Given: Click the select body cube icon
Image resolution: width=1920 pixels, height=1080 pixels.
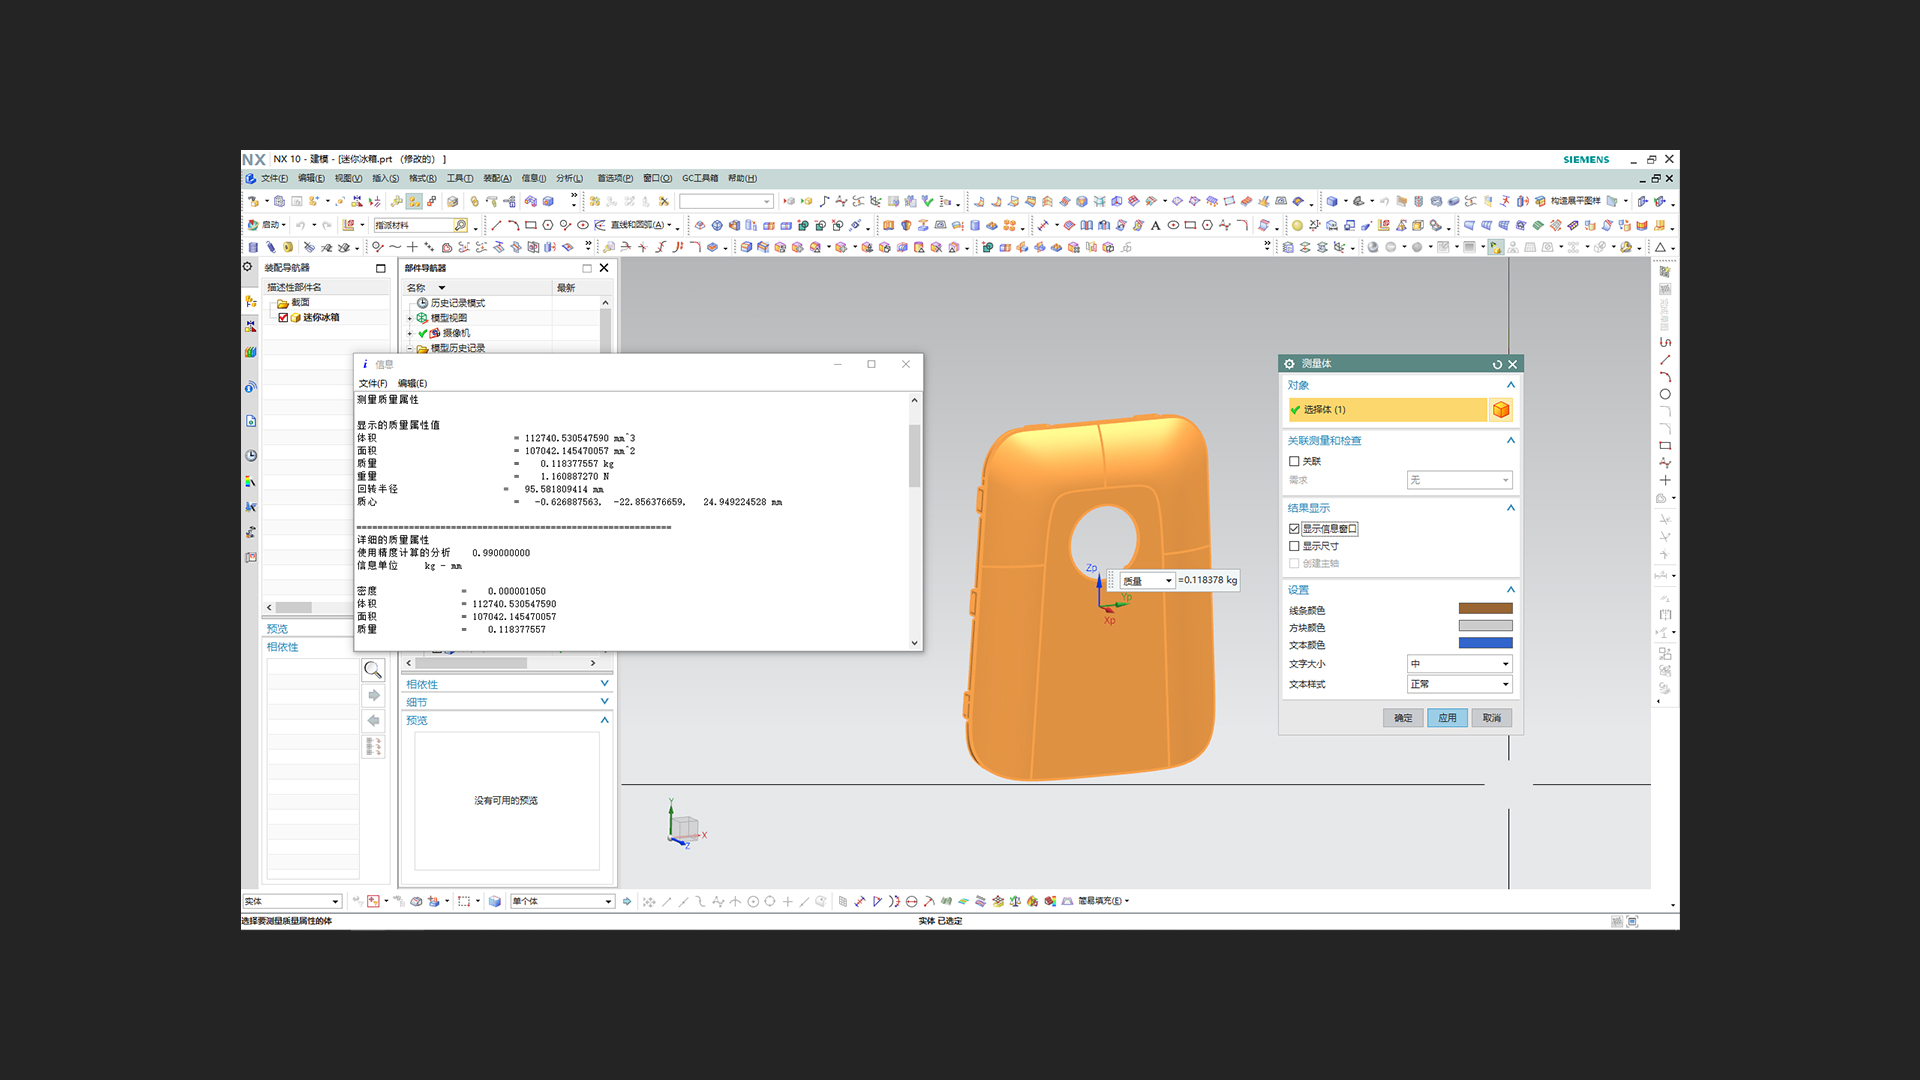Looking at the screenshot, I should point(1500,410).
